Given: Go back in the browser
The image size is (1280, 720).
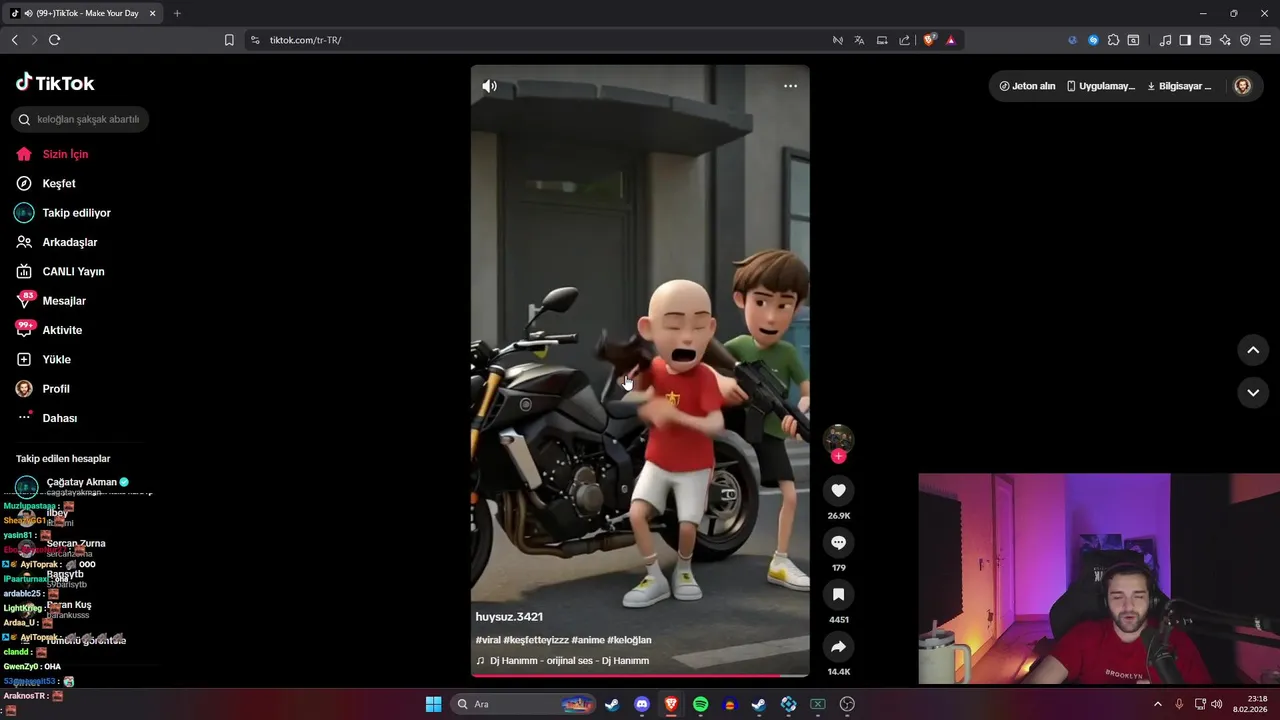Looking at the screenshot, I should pos(14,40).
